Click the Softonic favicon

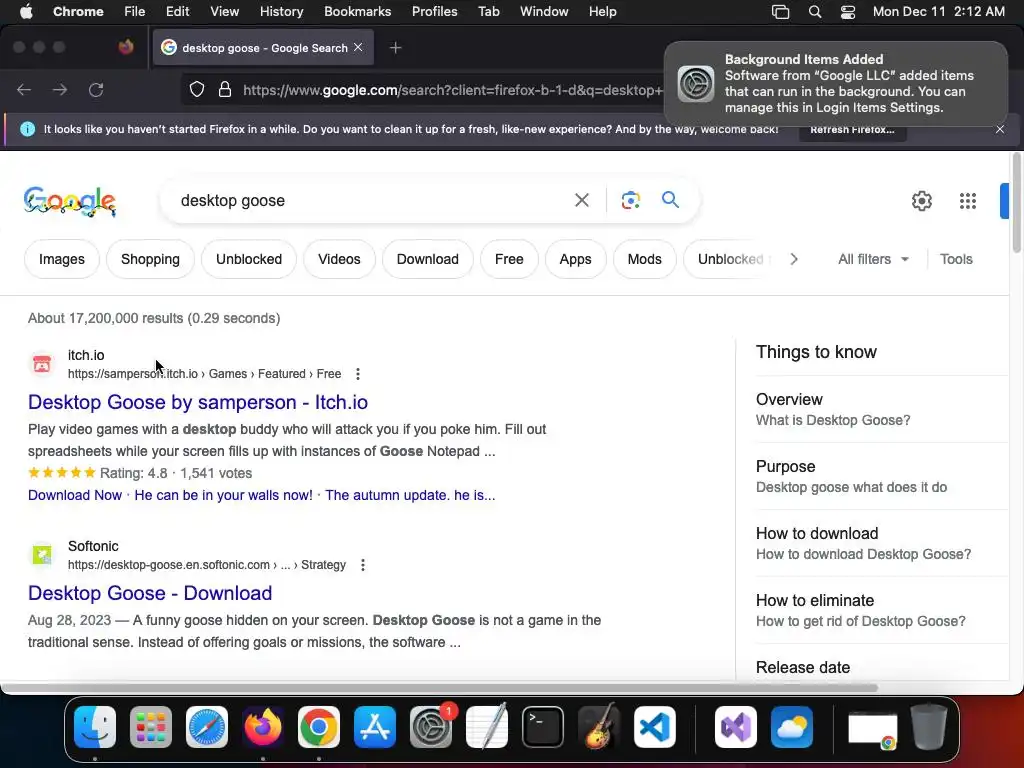pyautogui.click(x=42, y=555)
